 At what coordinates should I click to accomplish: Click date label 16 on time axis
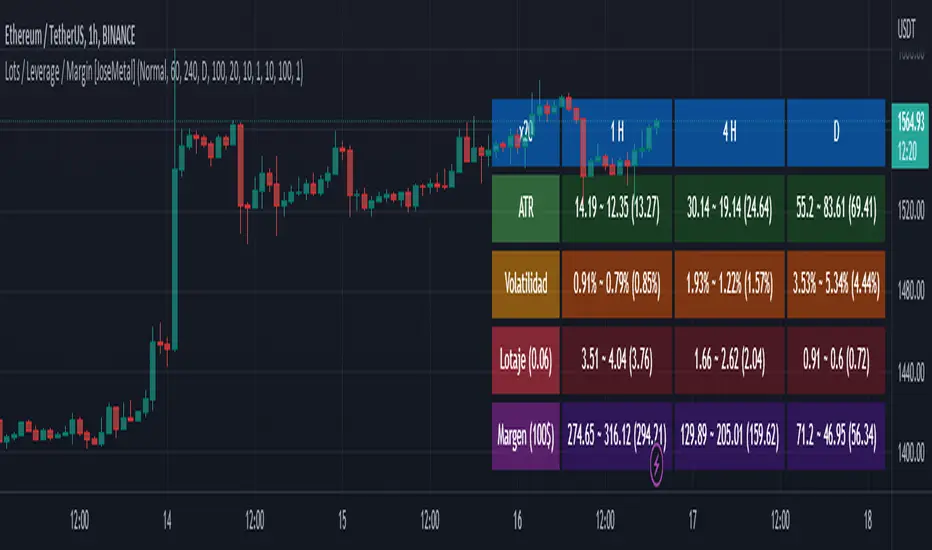(517, 521)
